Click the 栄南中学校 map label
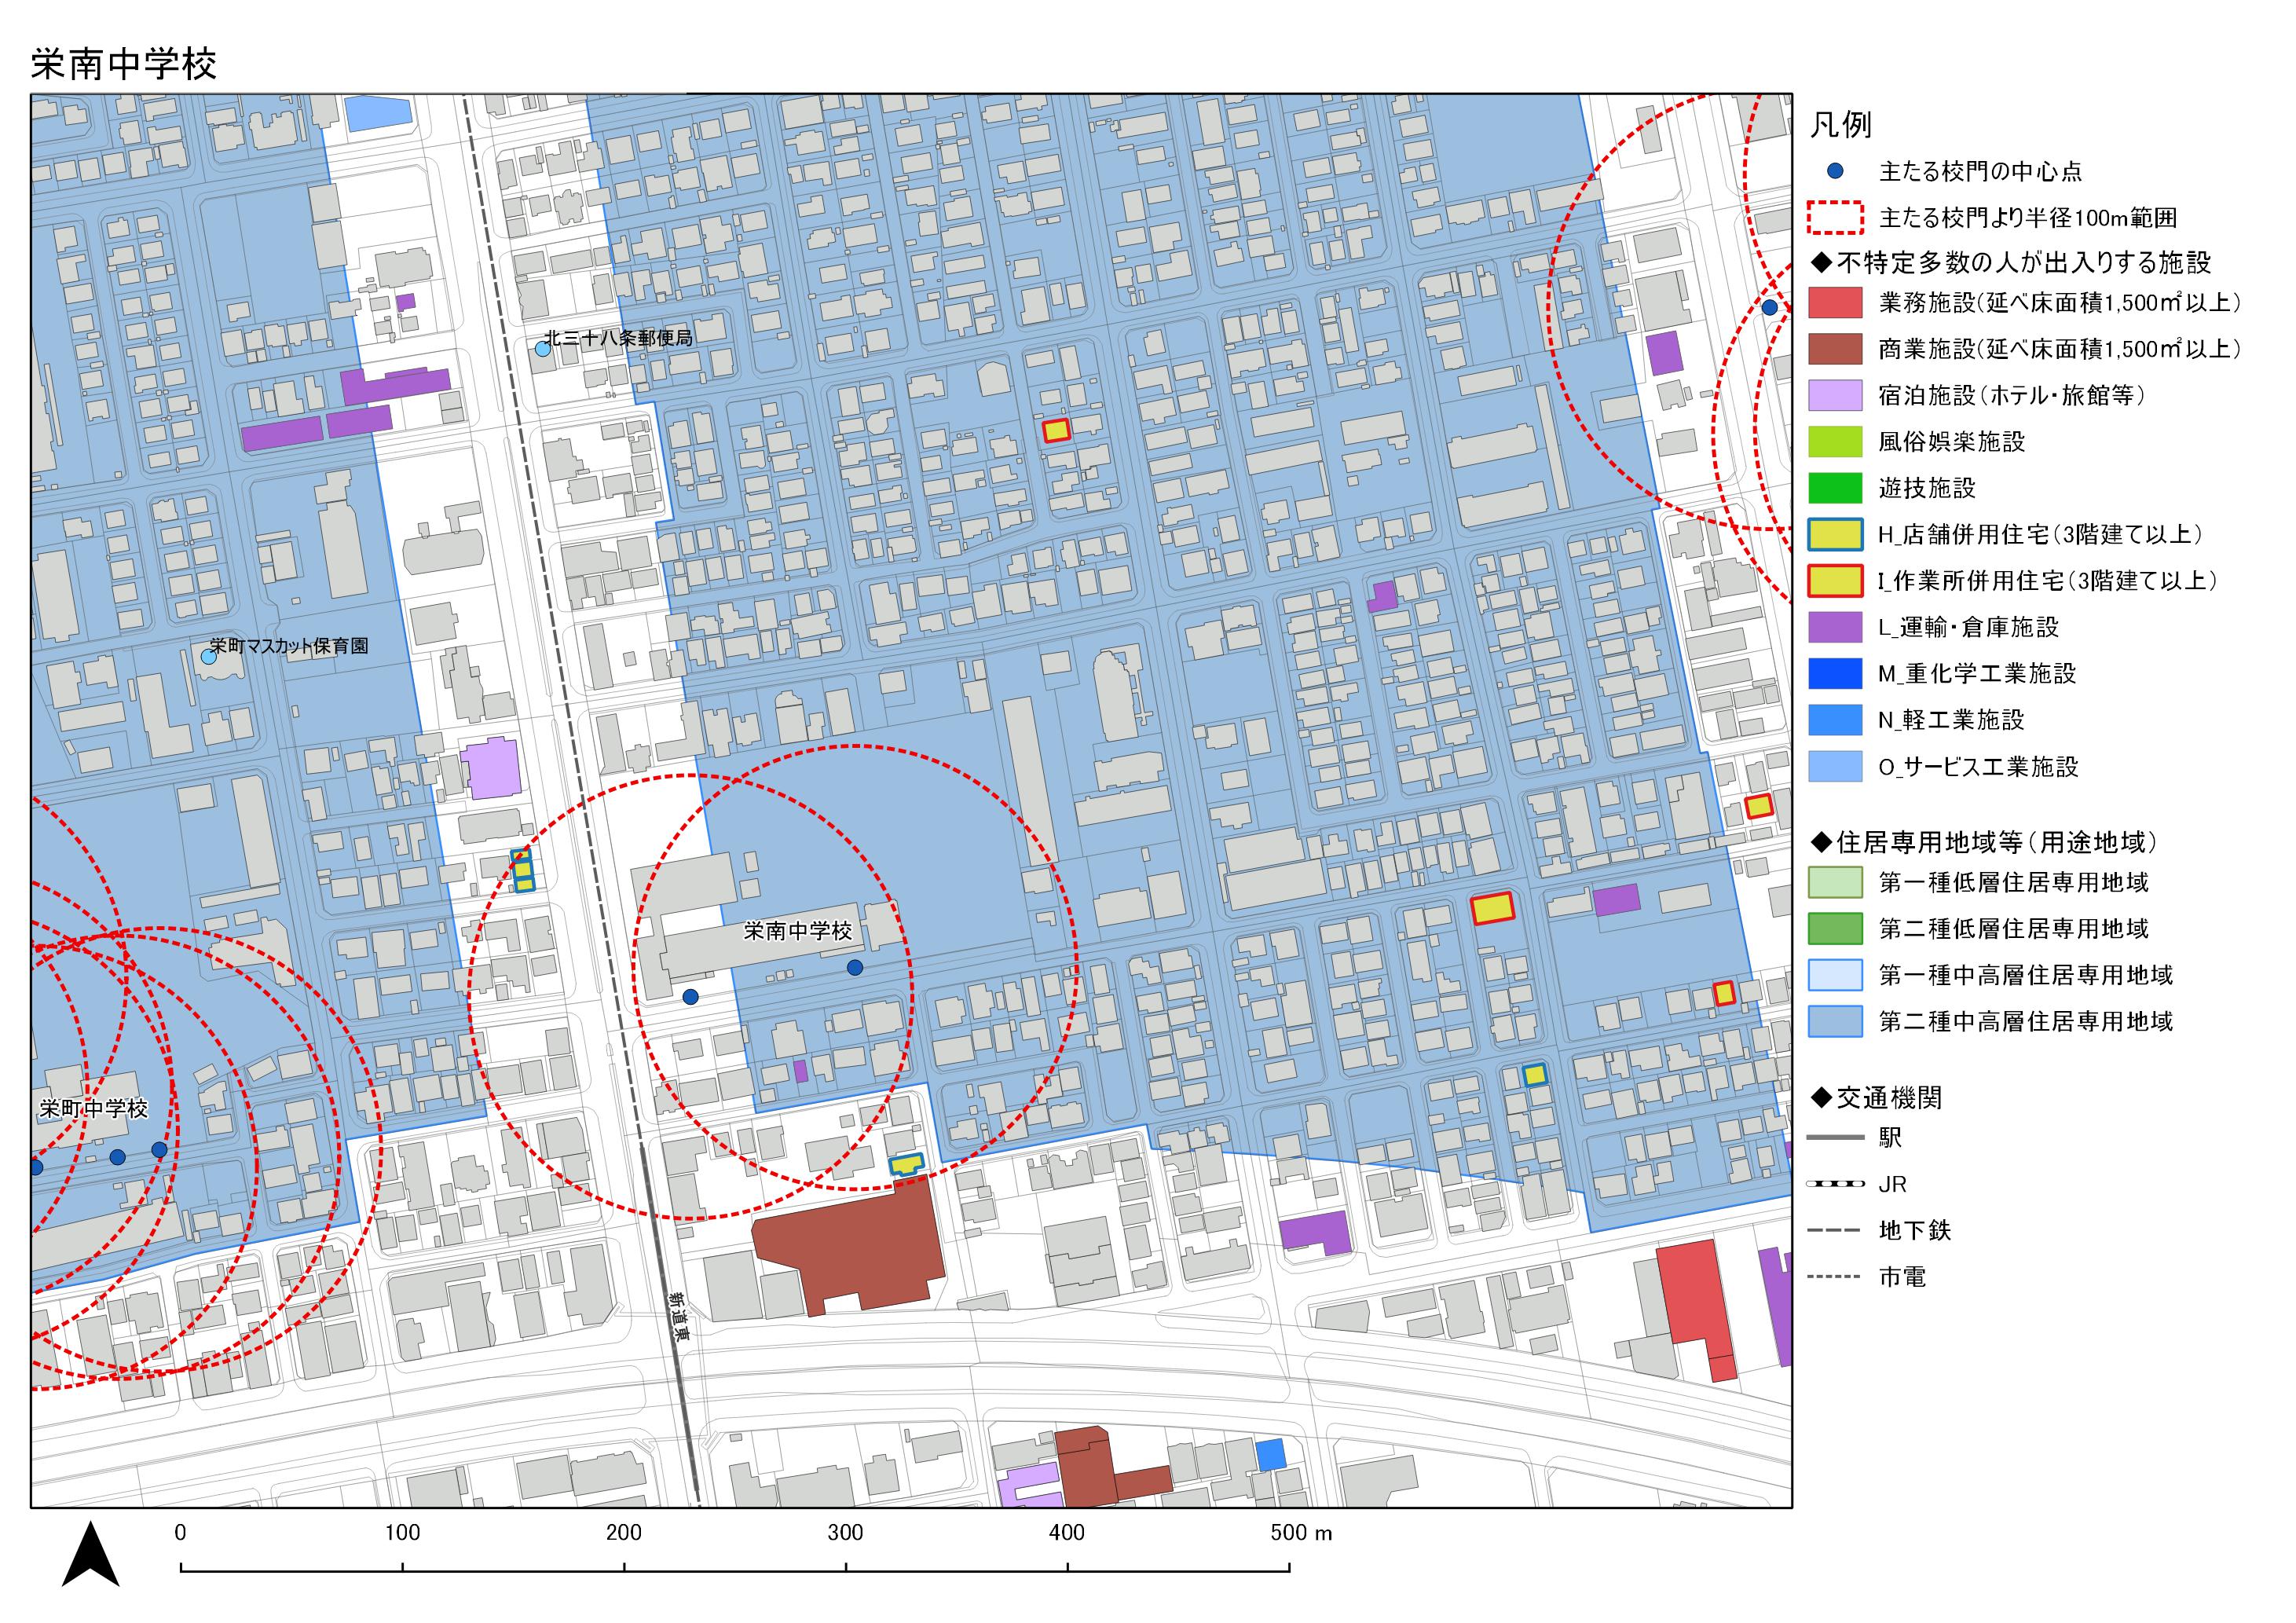 point(798,931)
